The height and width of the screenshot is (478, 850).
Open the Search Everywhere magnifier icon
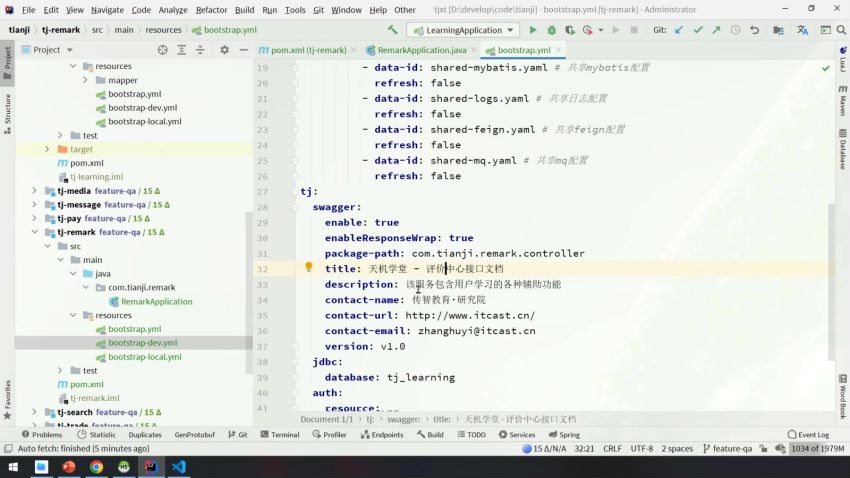tap(841, 30)
